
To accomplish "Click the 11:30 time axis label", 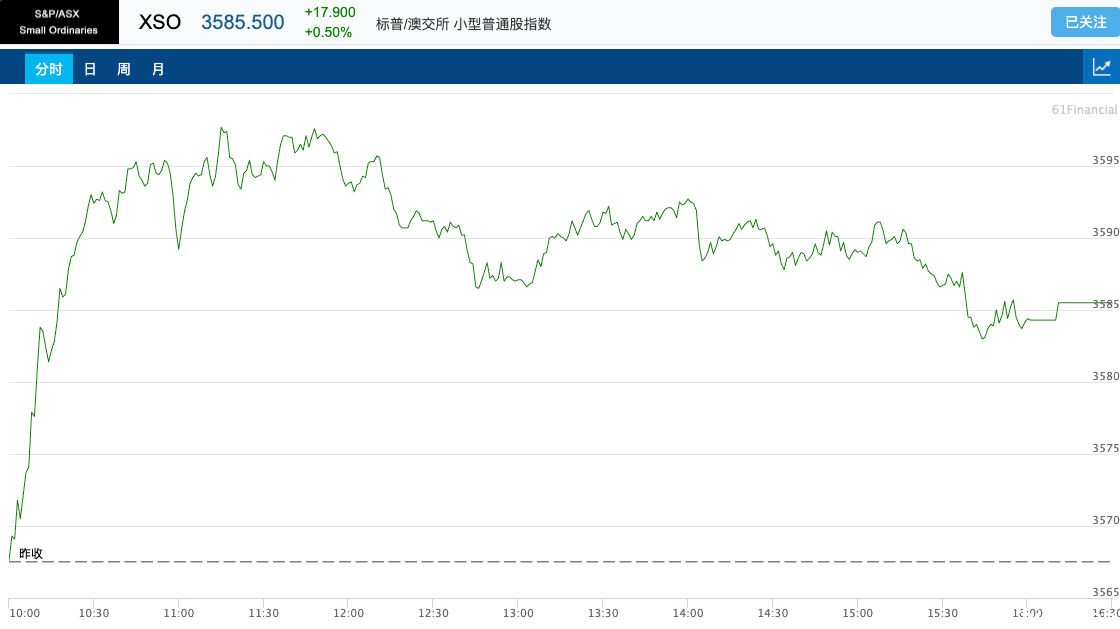I will (264, 613).
